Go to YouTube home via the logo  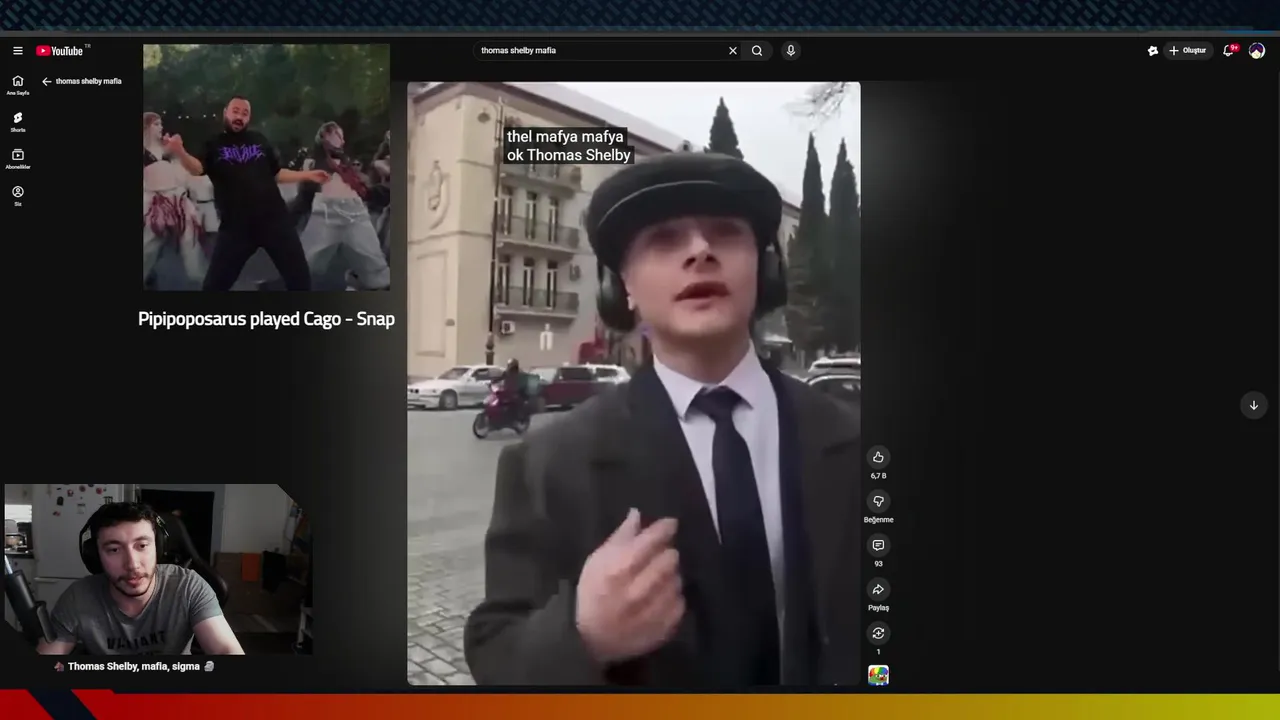(x=62, y=51)
